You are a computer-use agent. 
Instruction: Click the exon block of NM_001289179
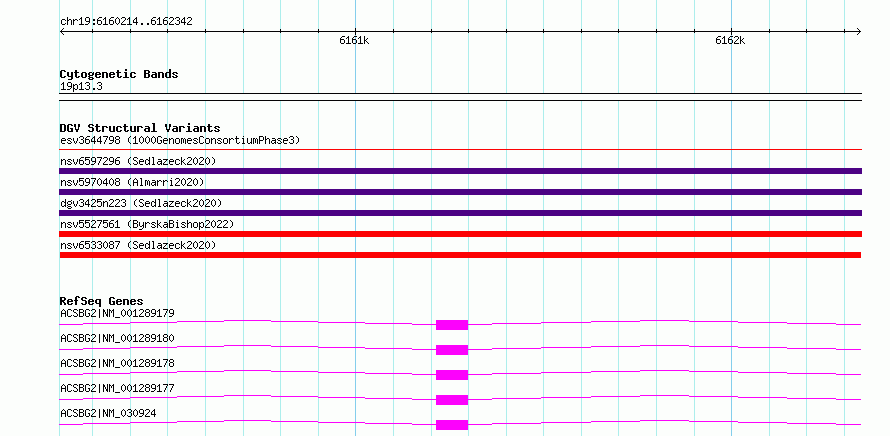coord(452,325)
